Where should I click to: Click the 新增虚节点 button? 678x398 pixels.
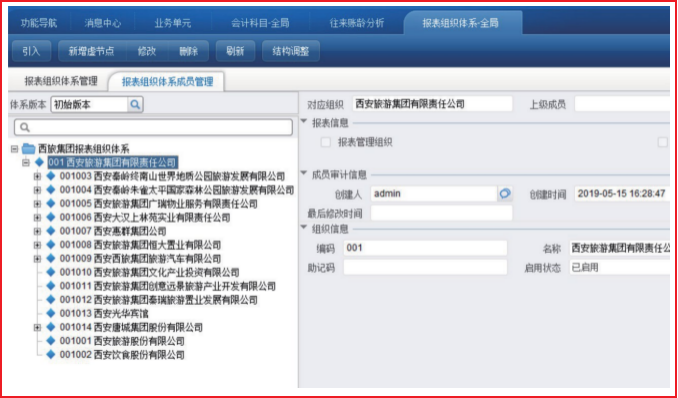pos(91,51)
